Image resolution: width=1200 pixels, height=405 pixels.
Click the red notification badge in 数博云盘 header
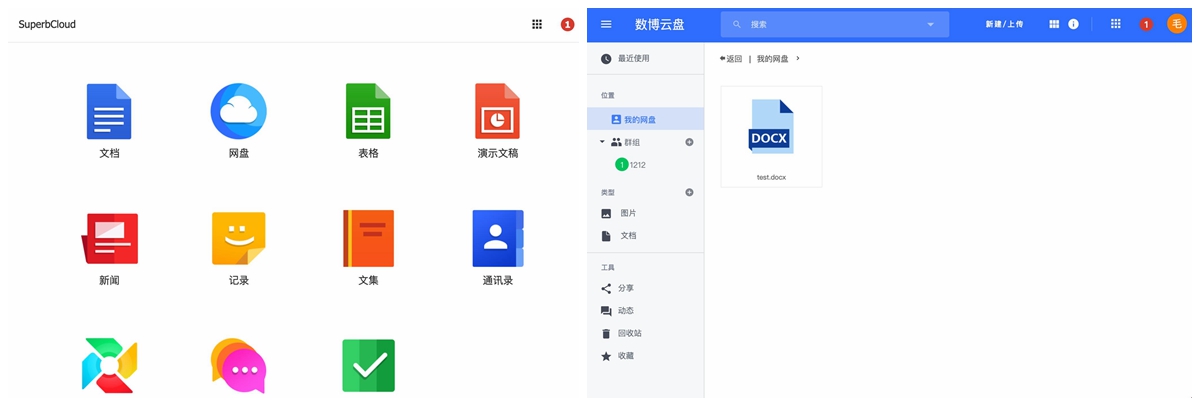point(1146,24)
